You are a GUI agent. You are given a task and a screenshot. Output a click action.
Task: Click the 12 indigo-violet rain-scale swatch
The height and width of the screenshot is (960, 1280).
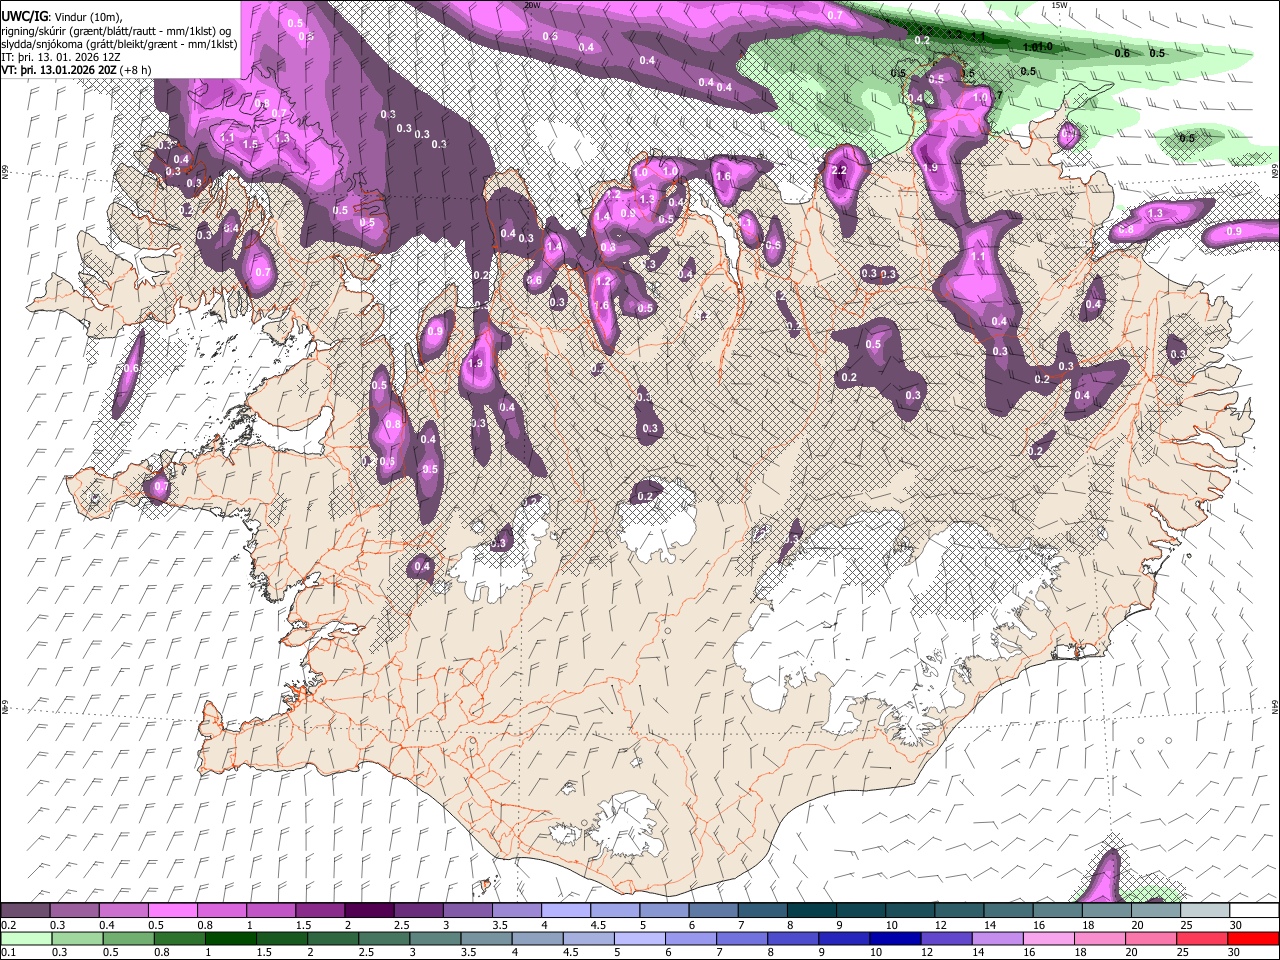[946, 938]
